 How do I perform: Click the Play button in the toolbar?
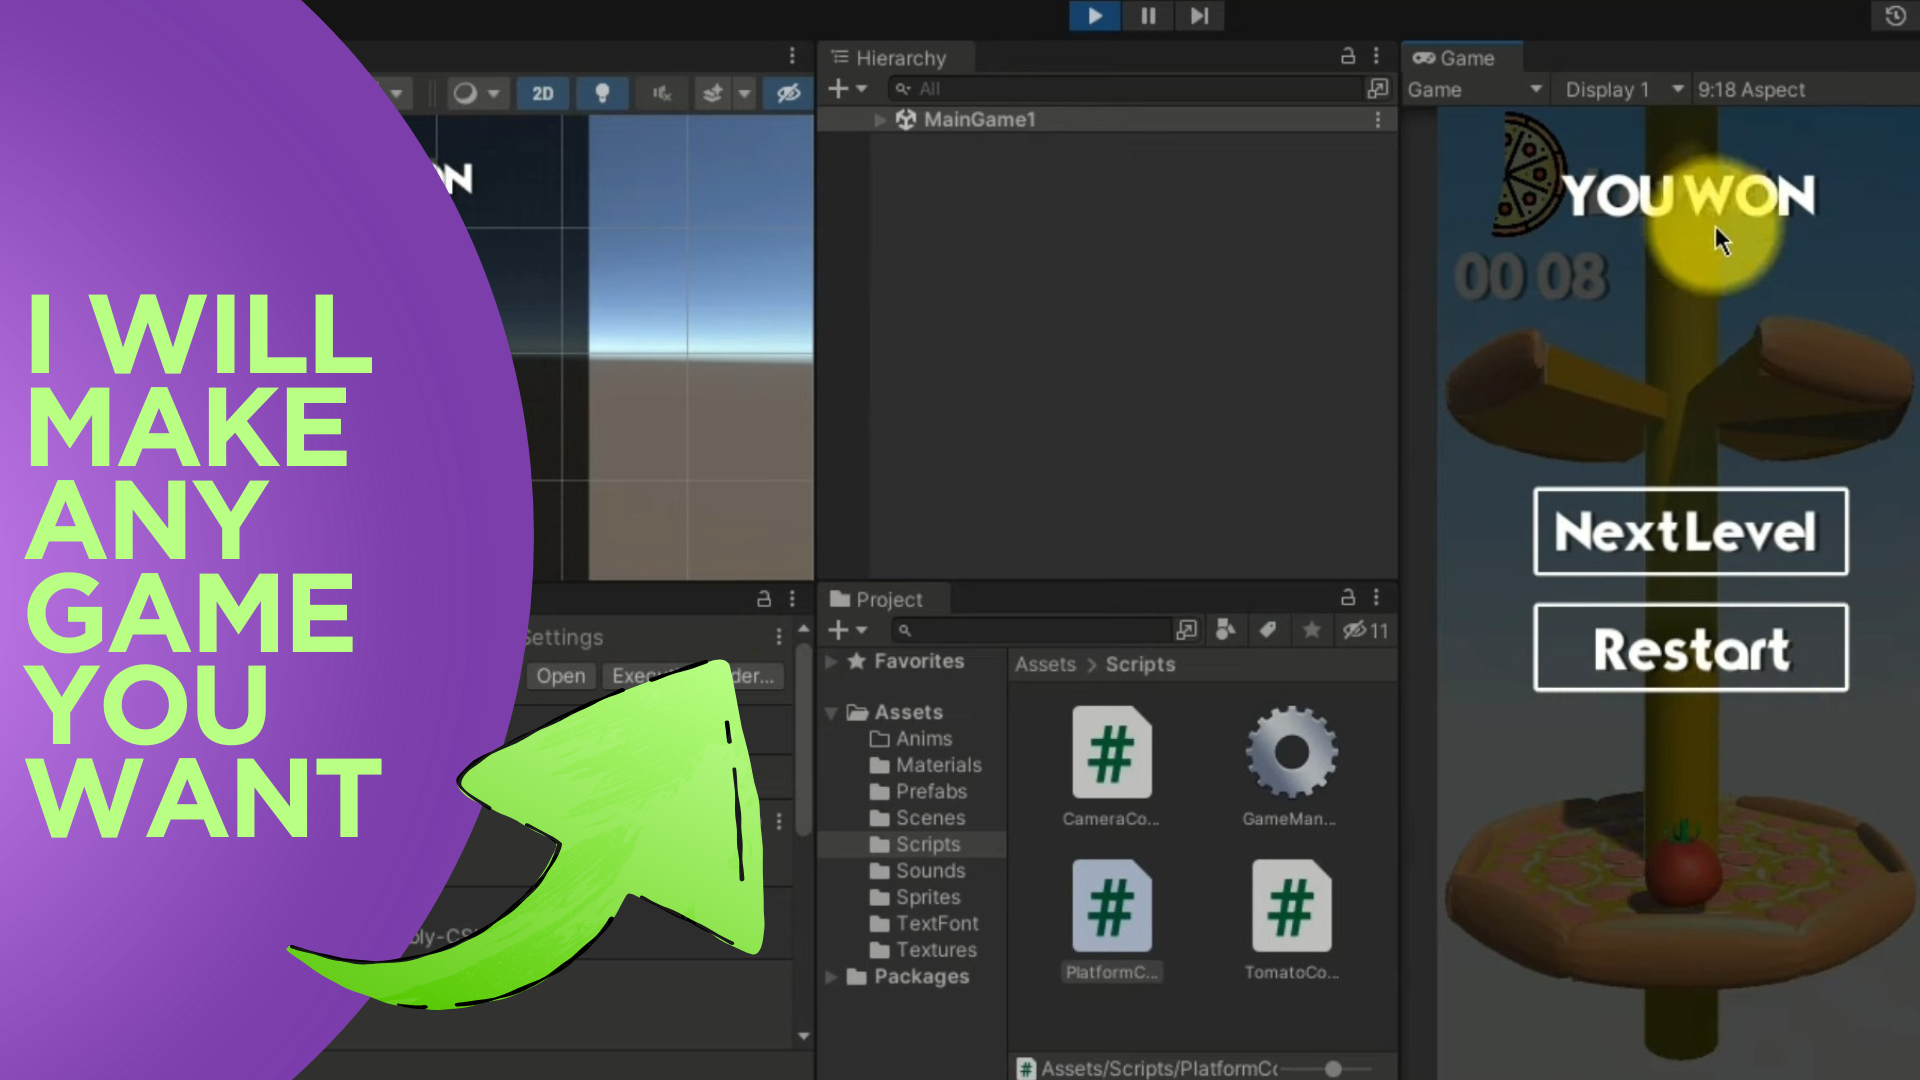click(x=1094, y=16)
